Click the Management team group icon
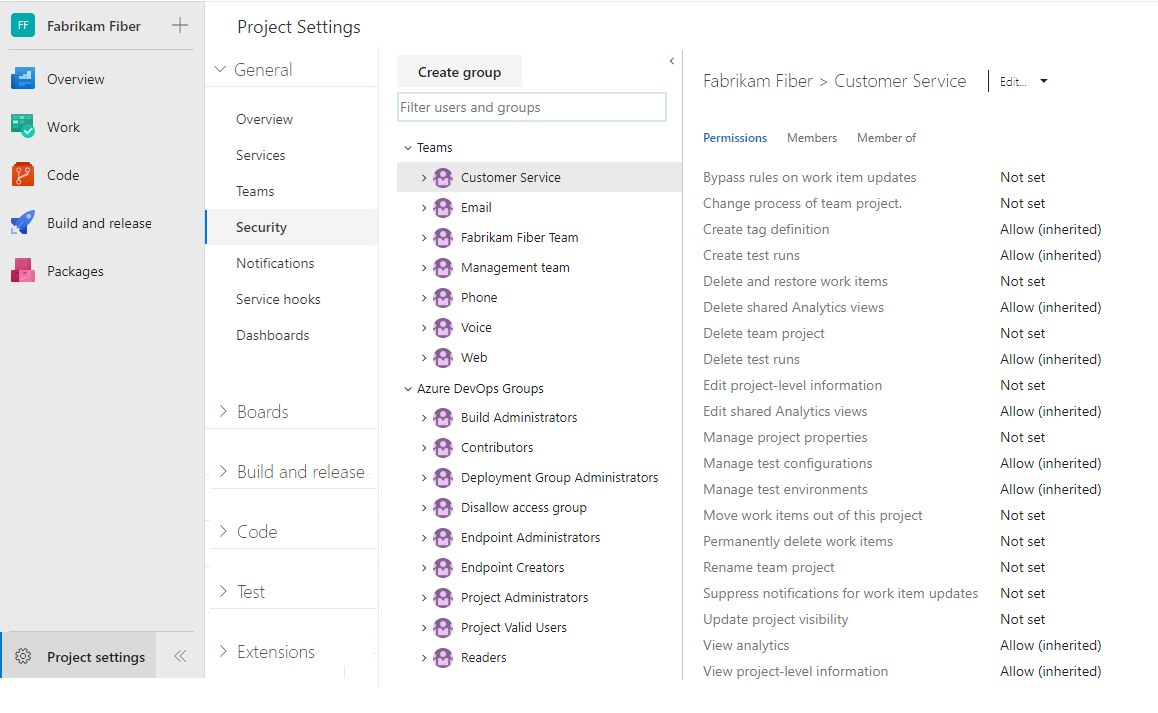Screen dimensions: 1158x713 point(443,267)
